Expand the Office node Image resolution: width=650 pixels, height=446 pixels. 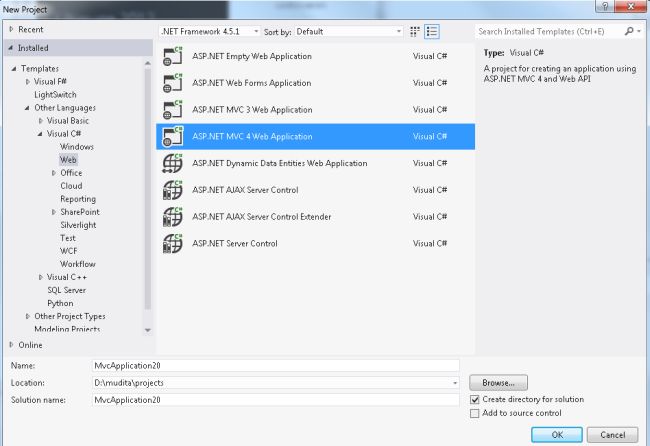pyautogui.click(x=53, y=173)
